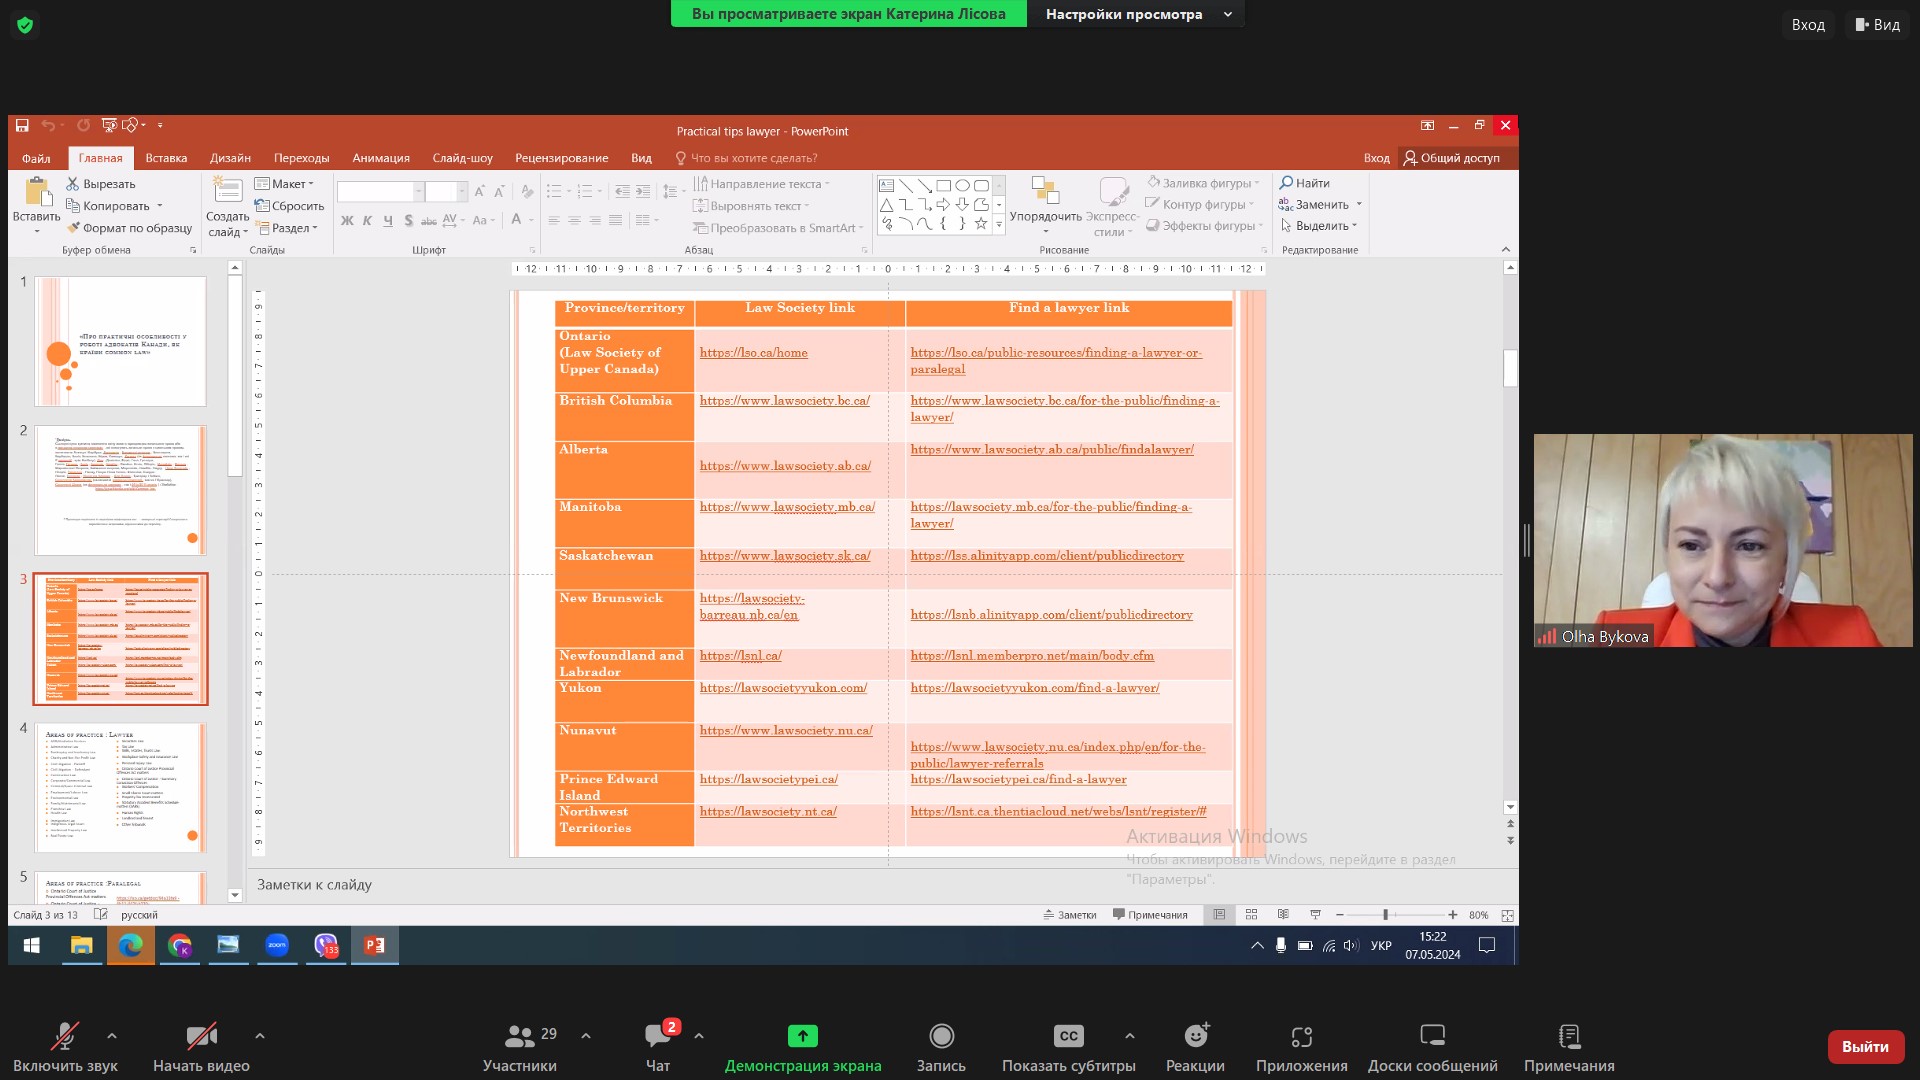
Task: Open the File (Файл) tab
Action: pyautogui.click(x=36, y=158)
